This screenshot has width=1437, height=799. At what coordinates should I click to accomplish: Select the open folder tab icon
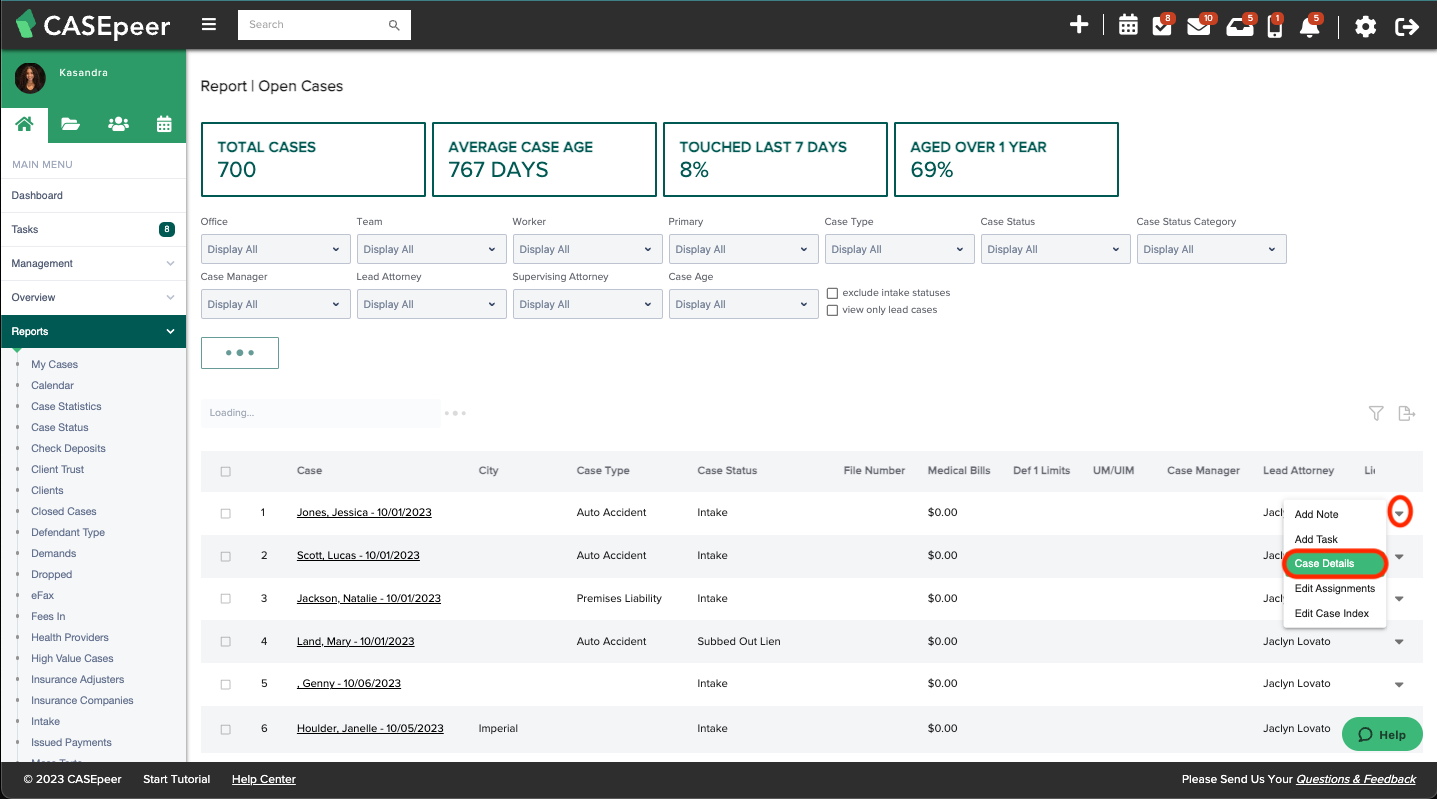[x=70, y=124]
